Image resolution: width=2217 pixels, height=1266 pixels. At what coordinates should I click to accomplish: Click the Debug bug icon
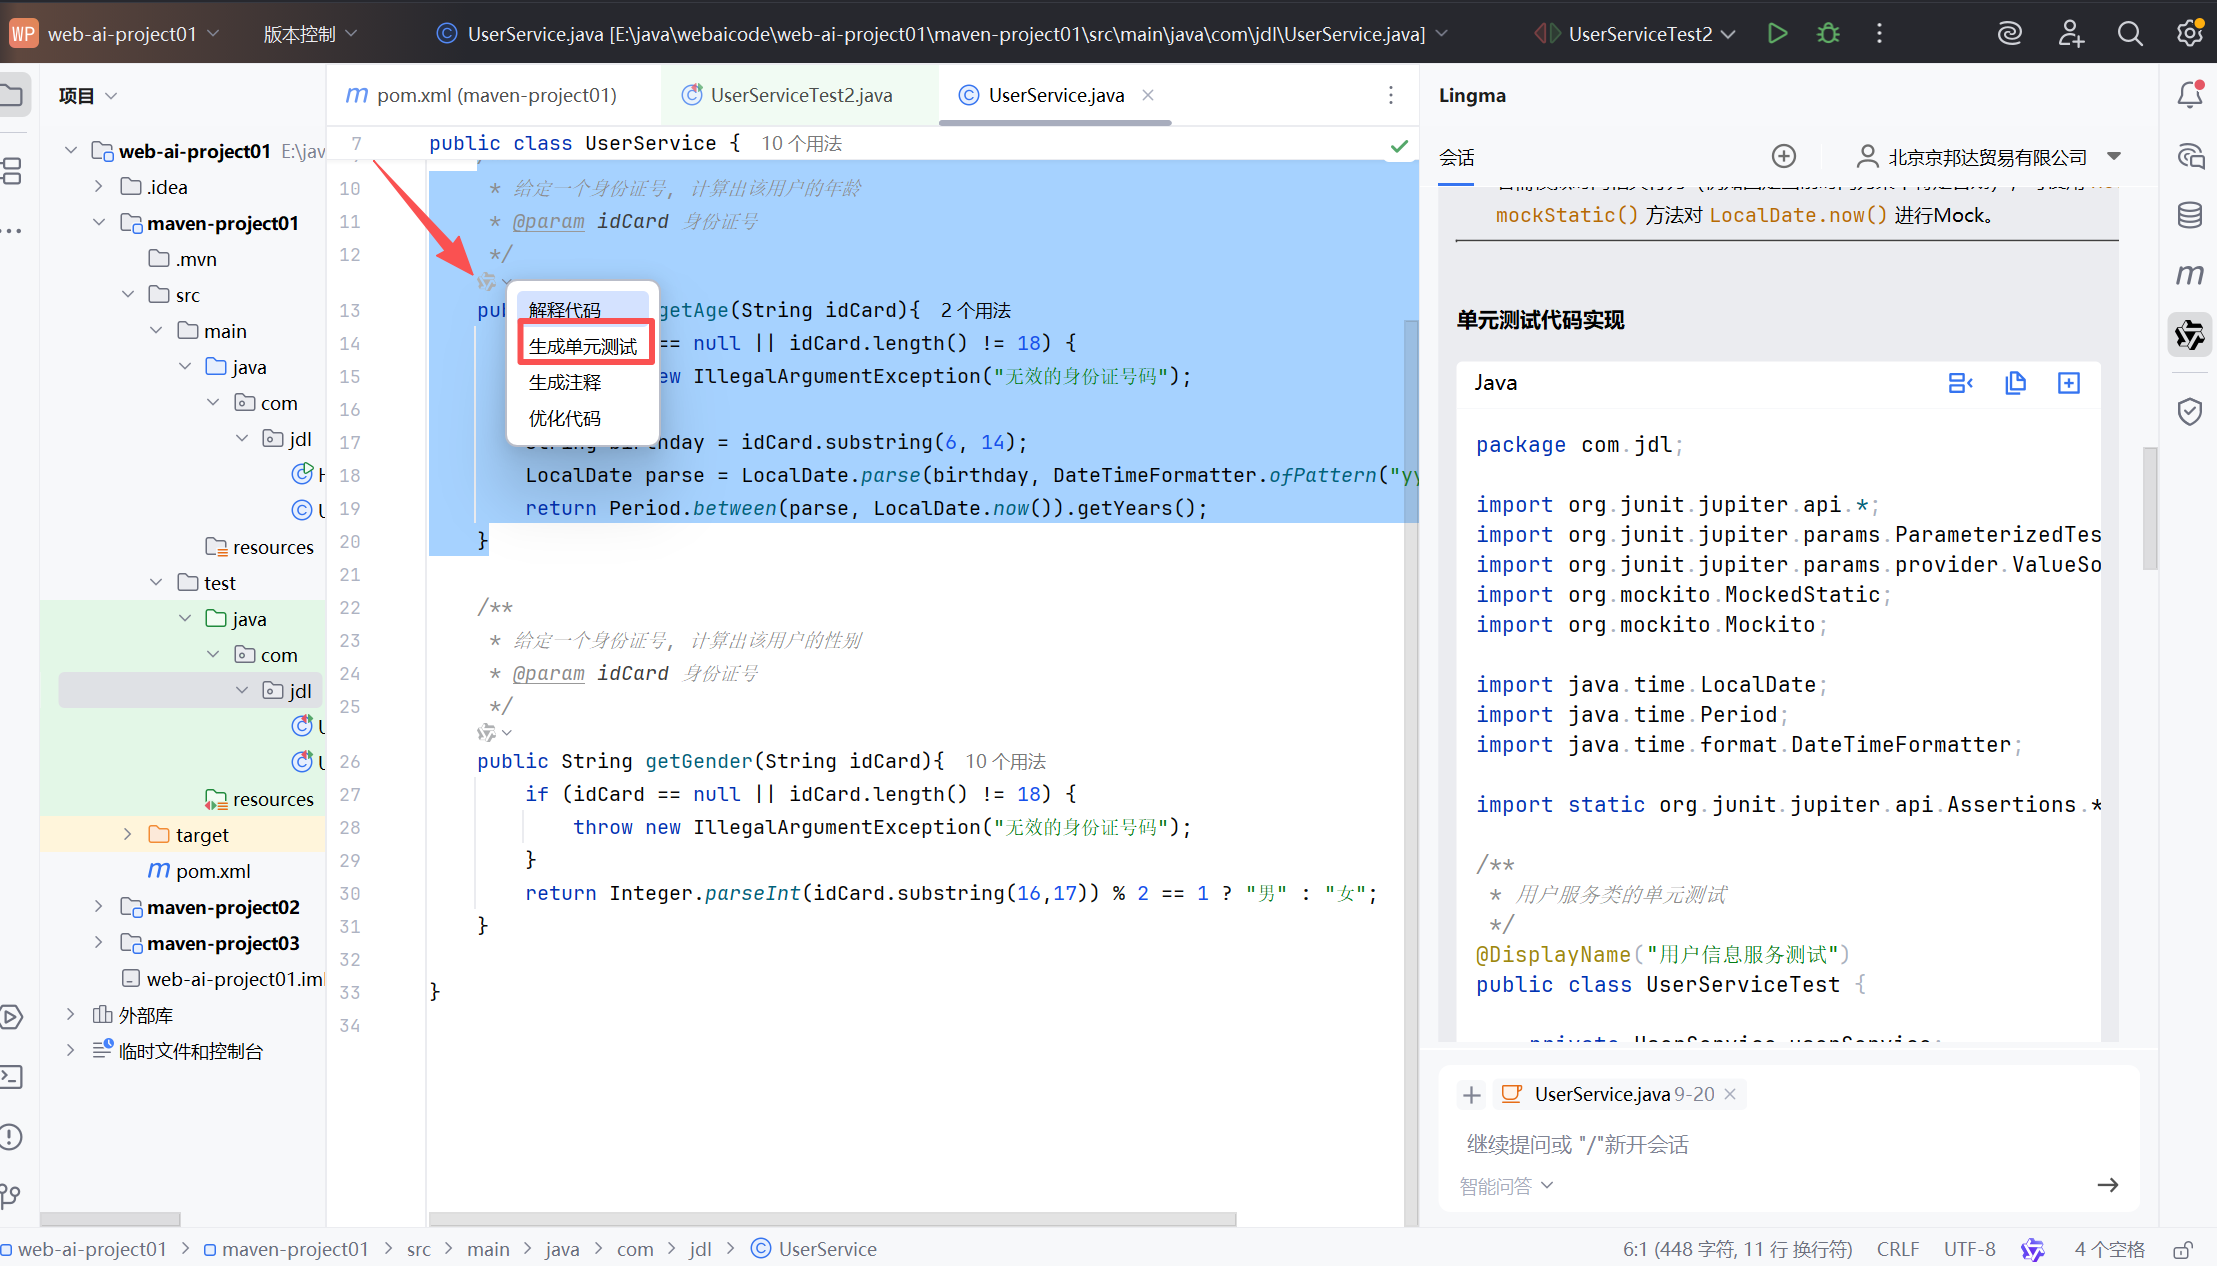(1828, 34)
